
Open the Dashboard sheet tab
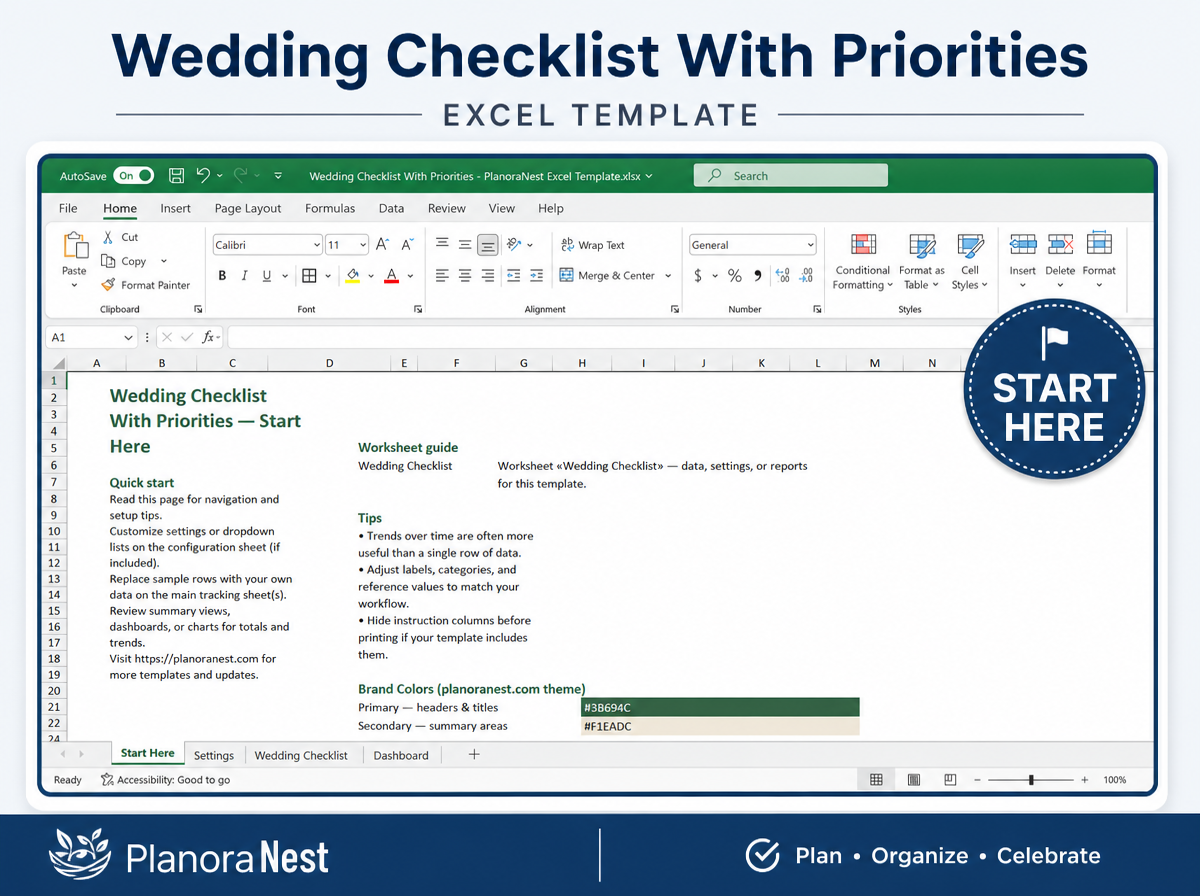tap(401, 755)
